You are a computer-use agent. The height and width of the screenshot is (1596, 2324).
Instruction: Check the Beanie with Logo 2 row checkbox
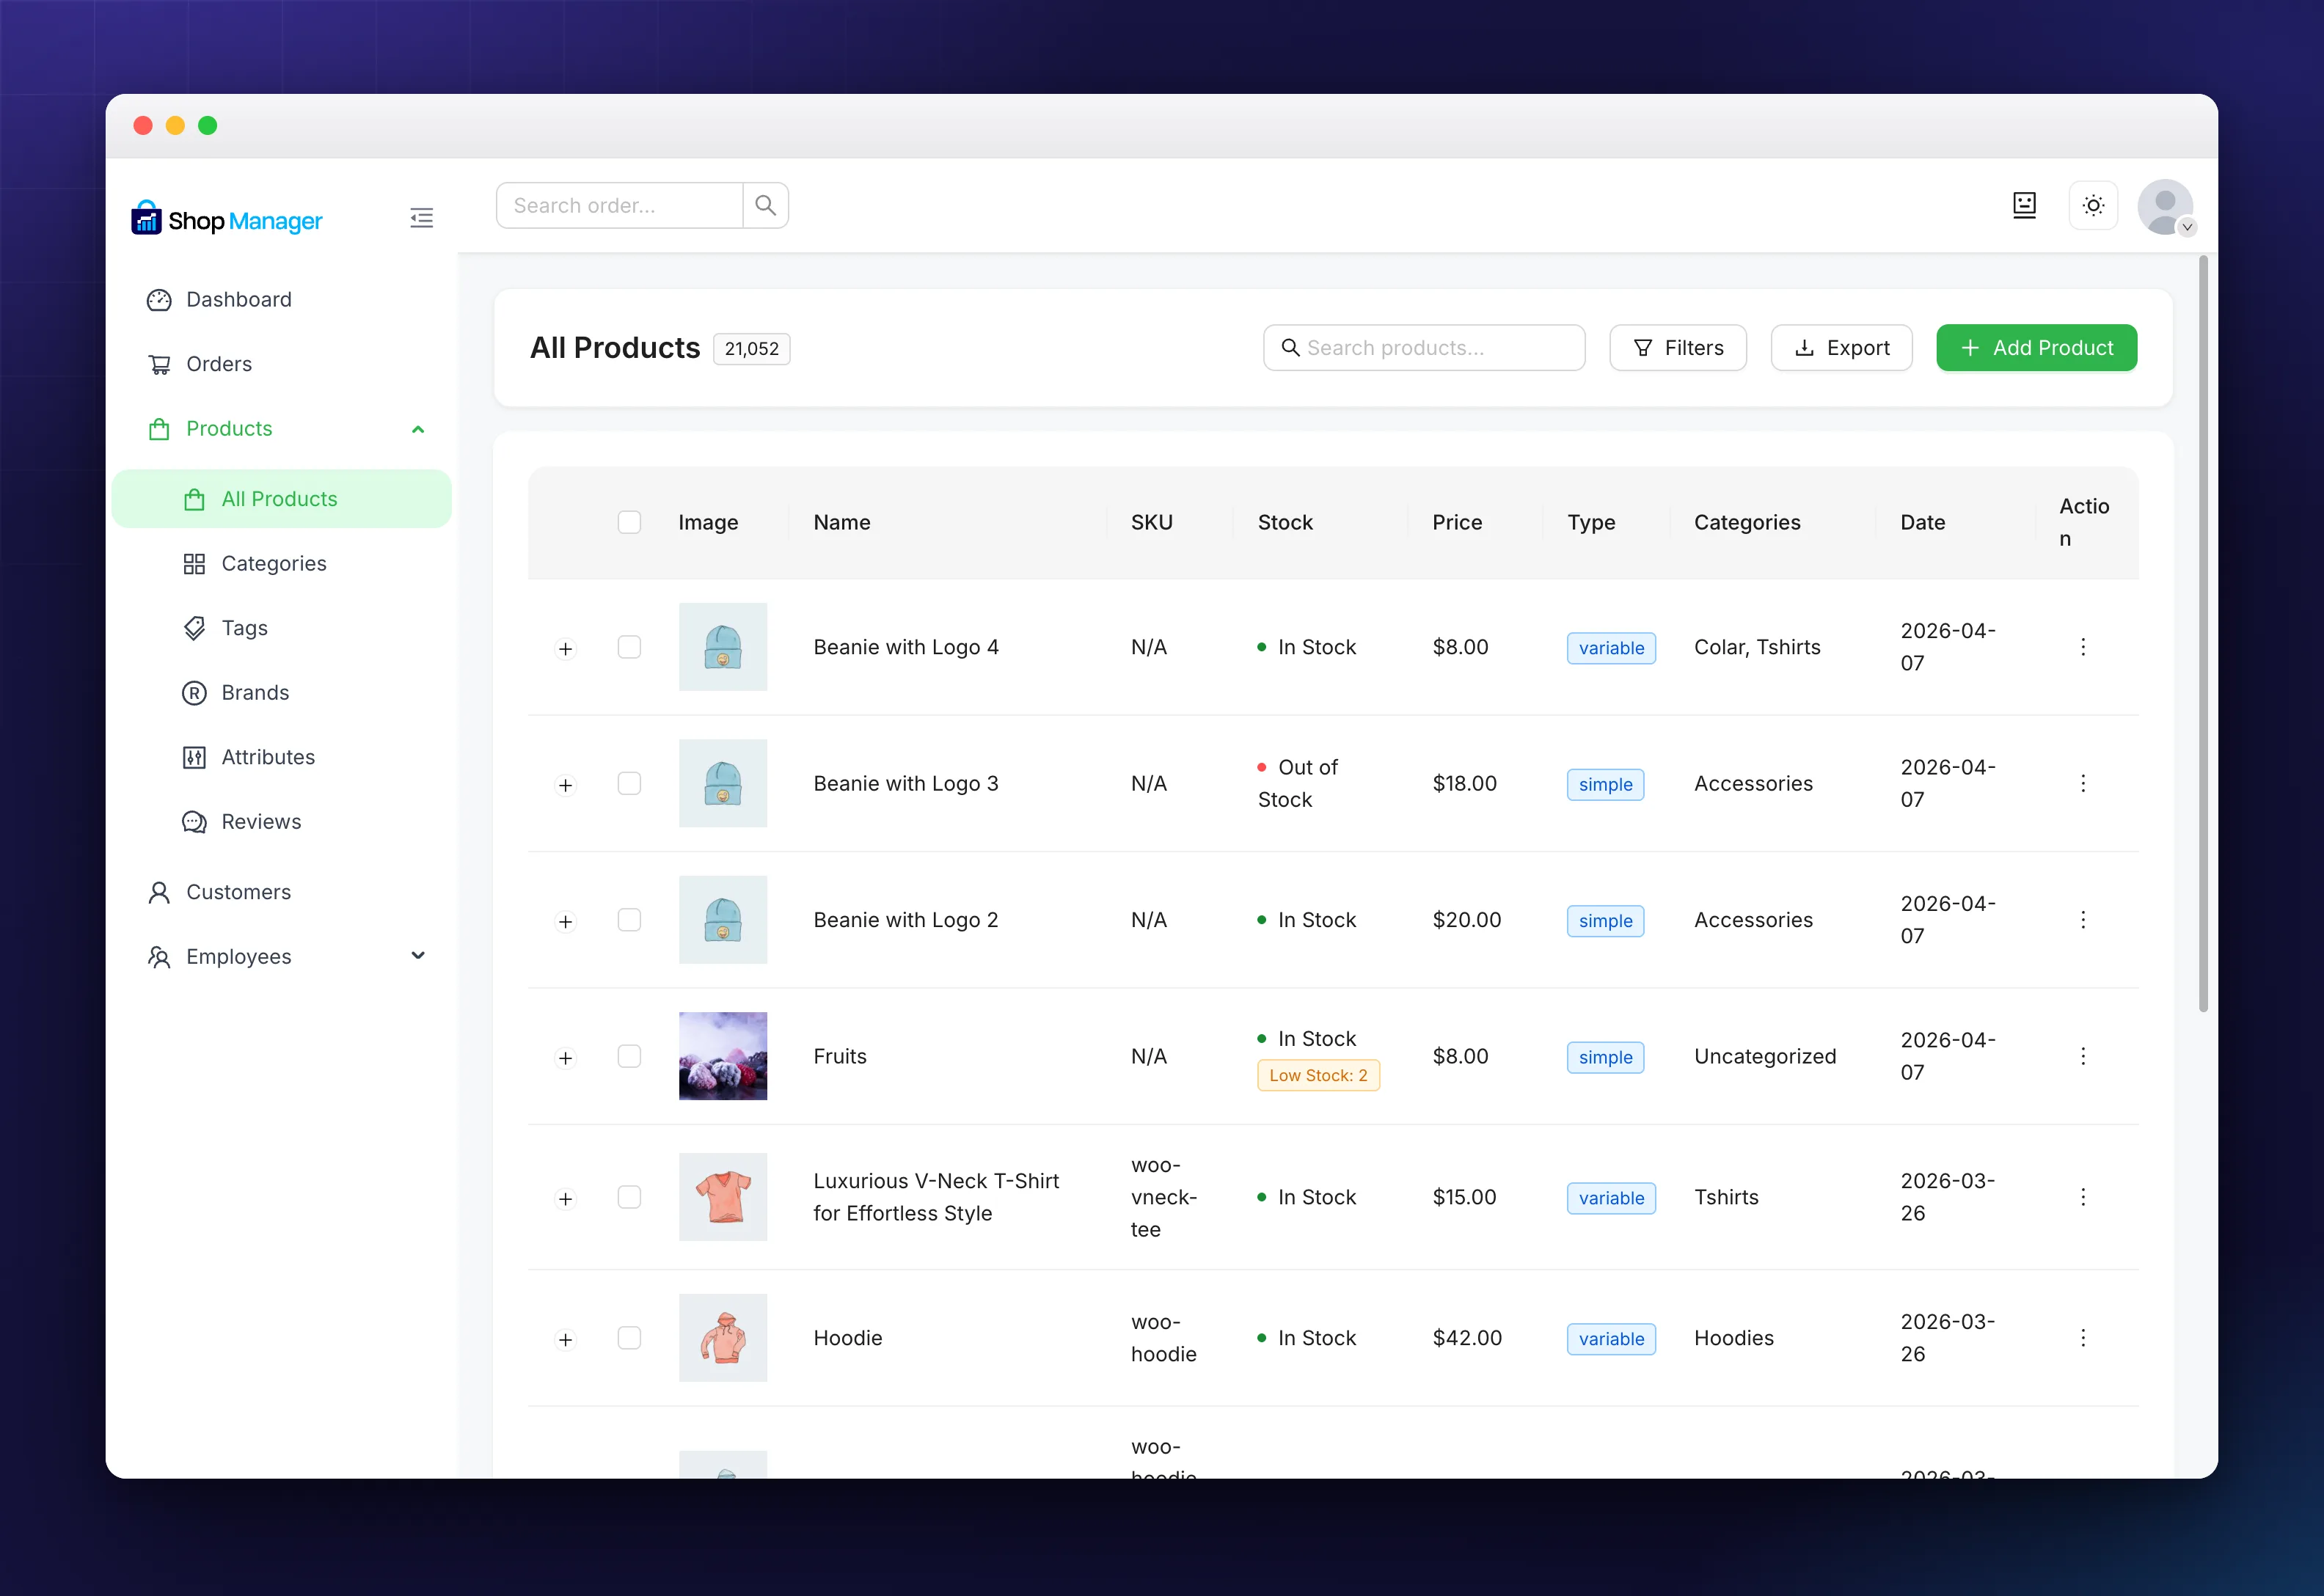(629, 920)
